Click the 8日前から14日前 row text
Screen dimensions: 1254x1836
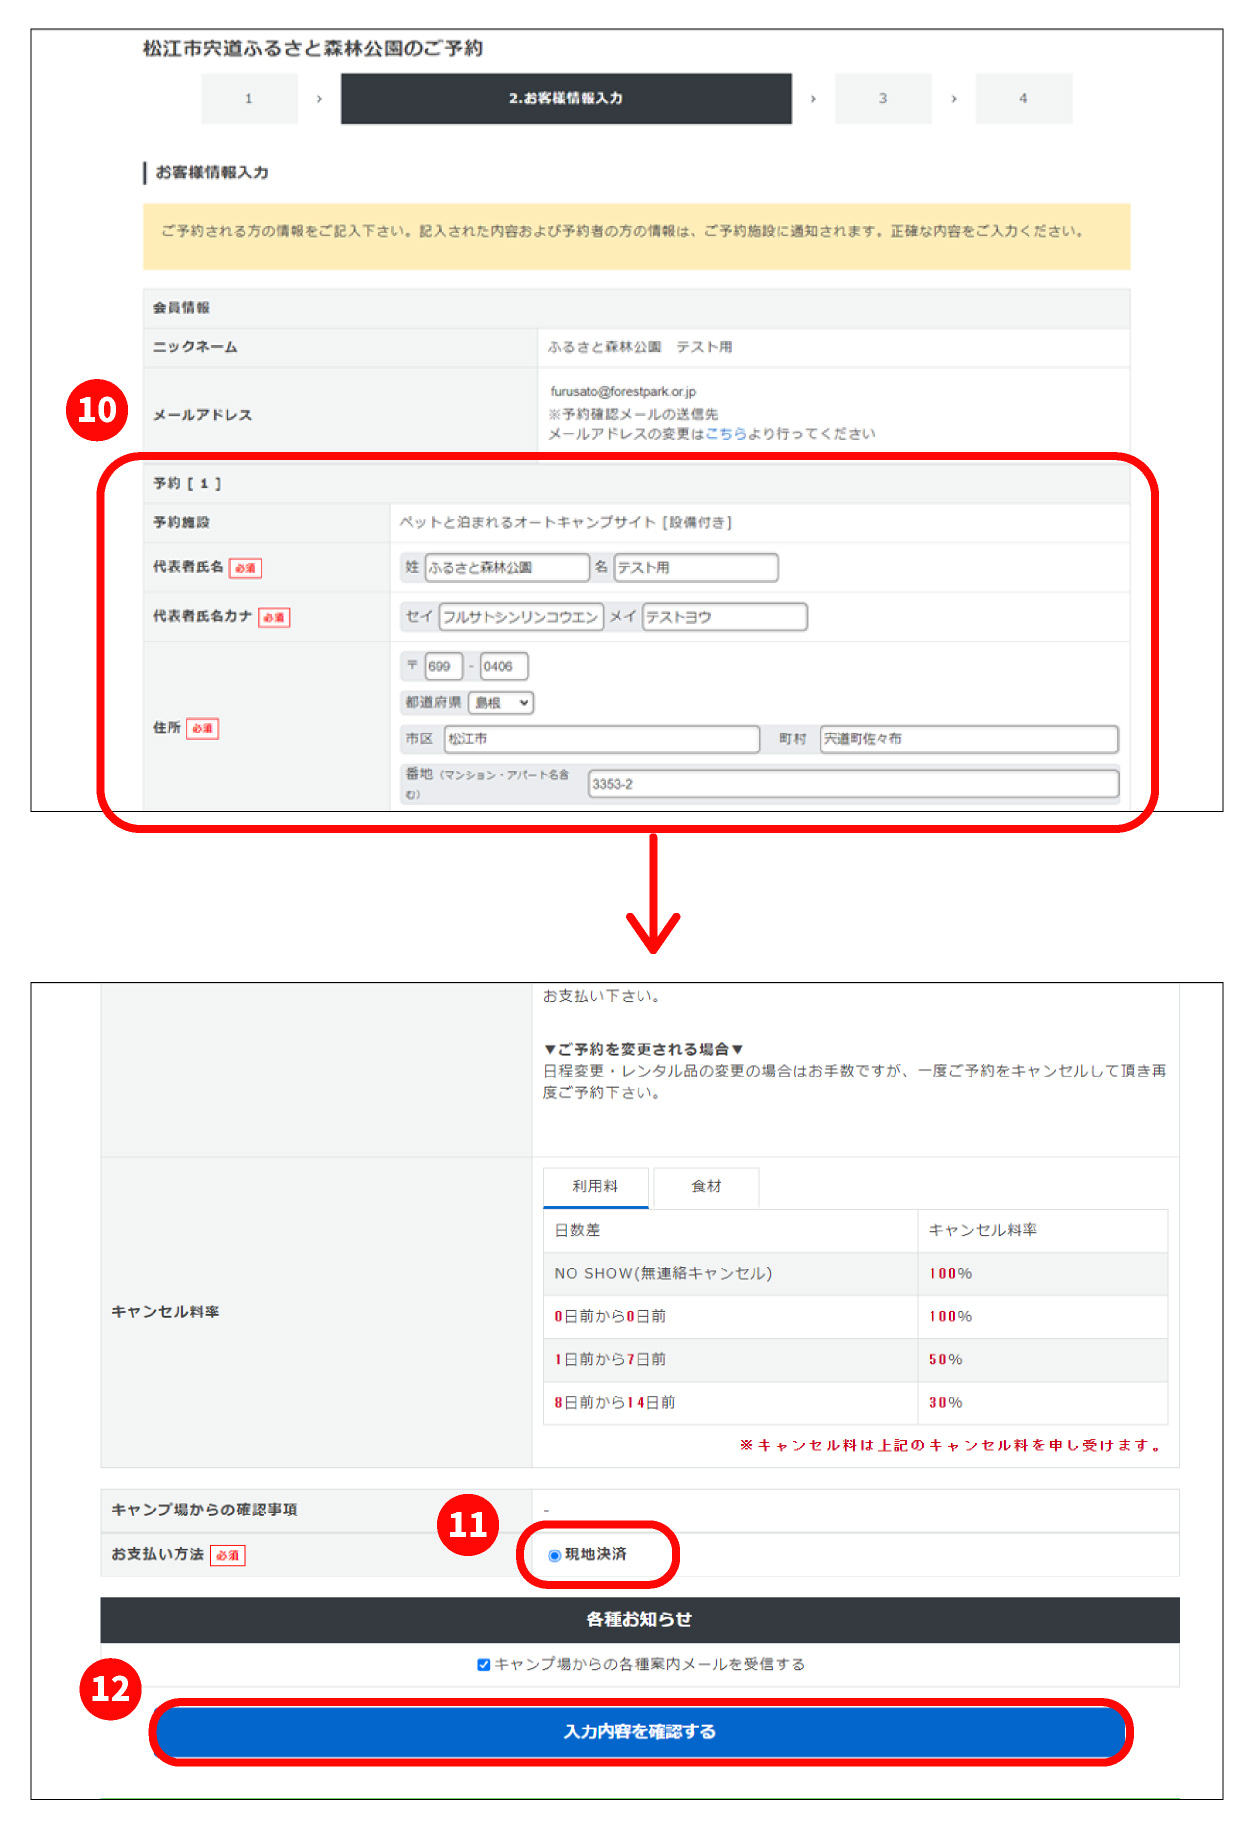[615, 1402]
